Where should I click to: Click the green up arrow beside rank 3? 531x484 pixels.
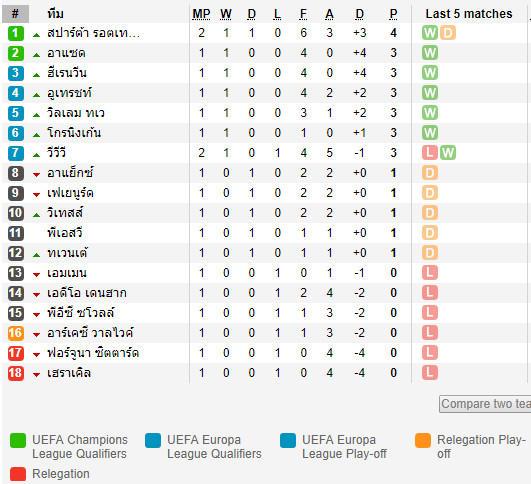37,75
